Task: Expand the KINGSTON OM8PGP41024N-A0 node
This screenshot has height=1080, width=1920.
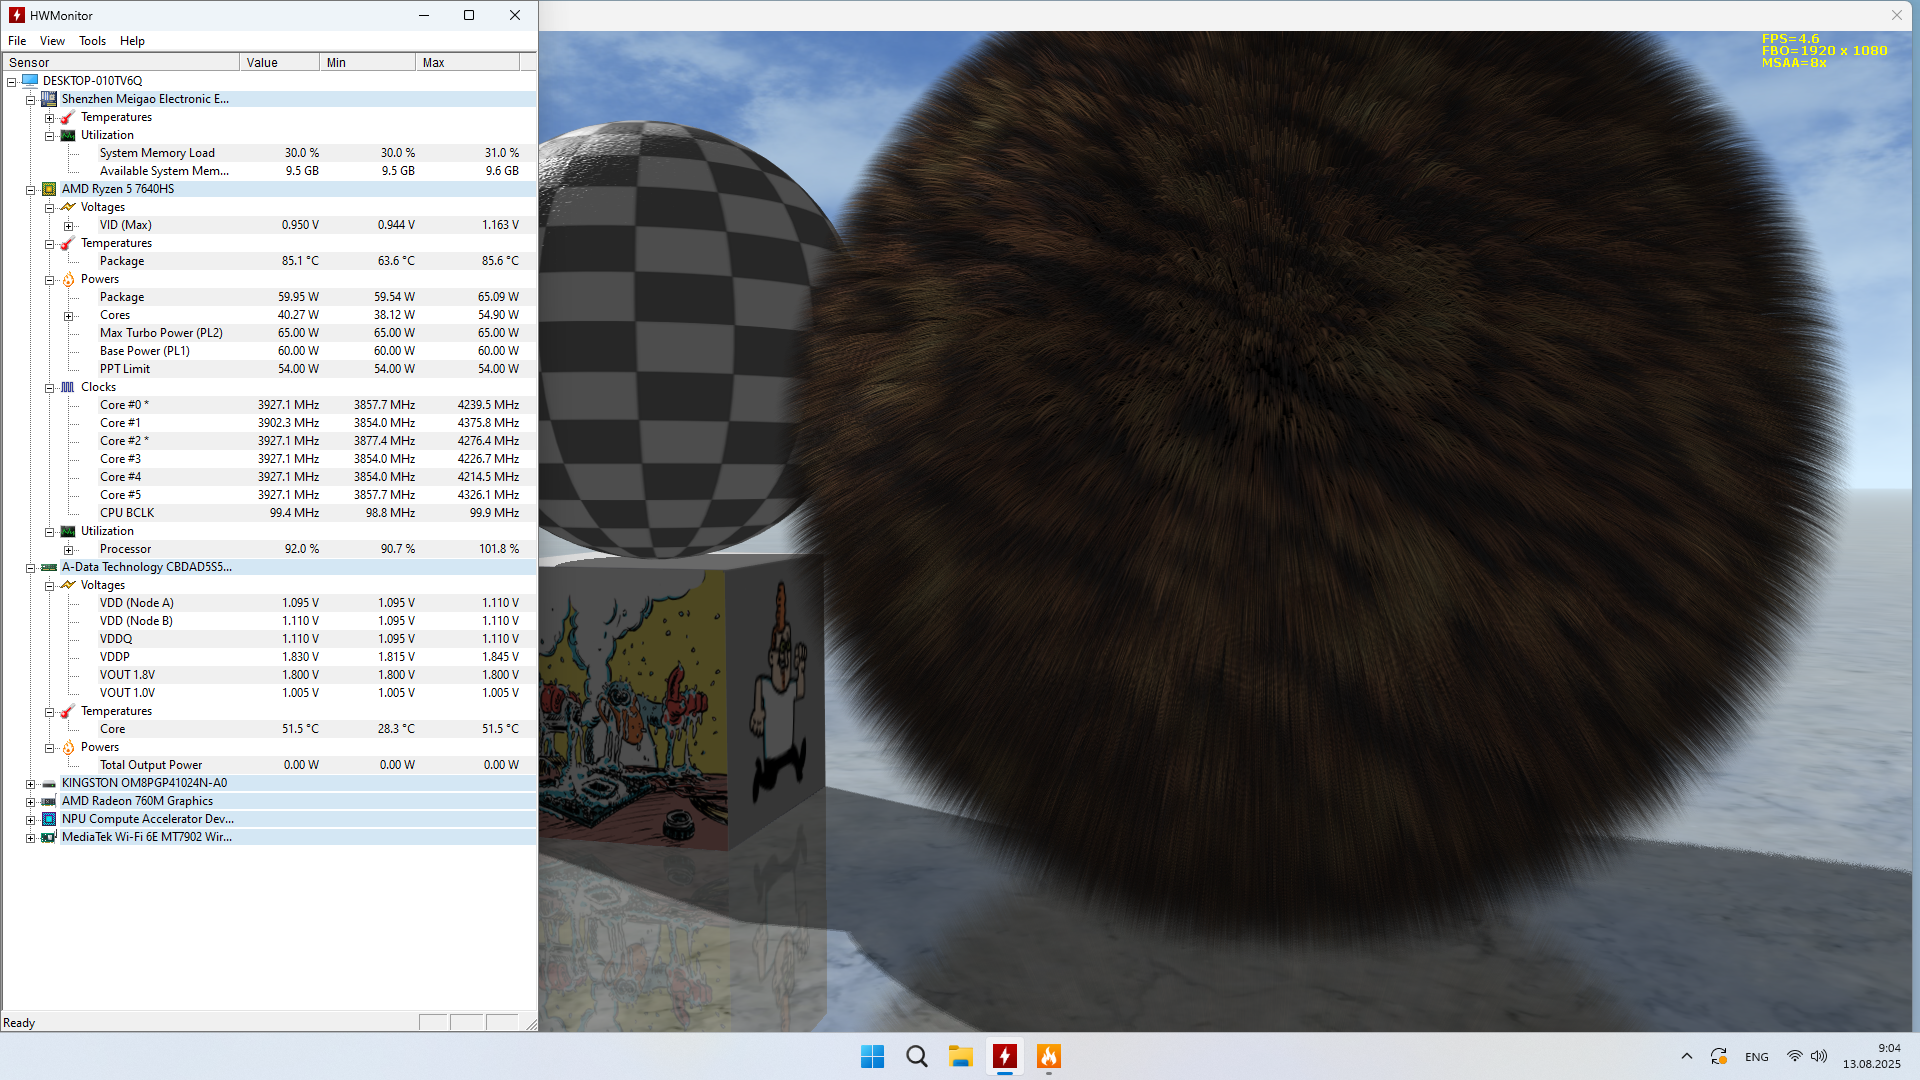Action: point(31,784)
